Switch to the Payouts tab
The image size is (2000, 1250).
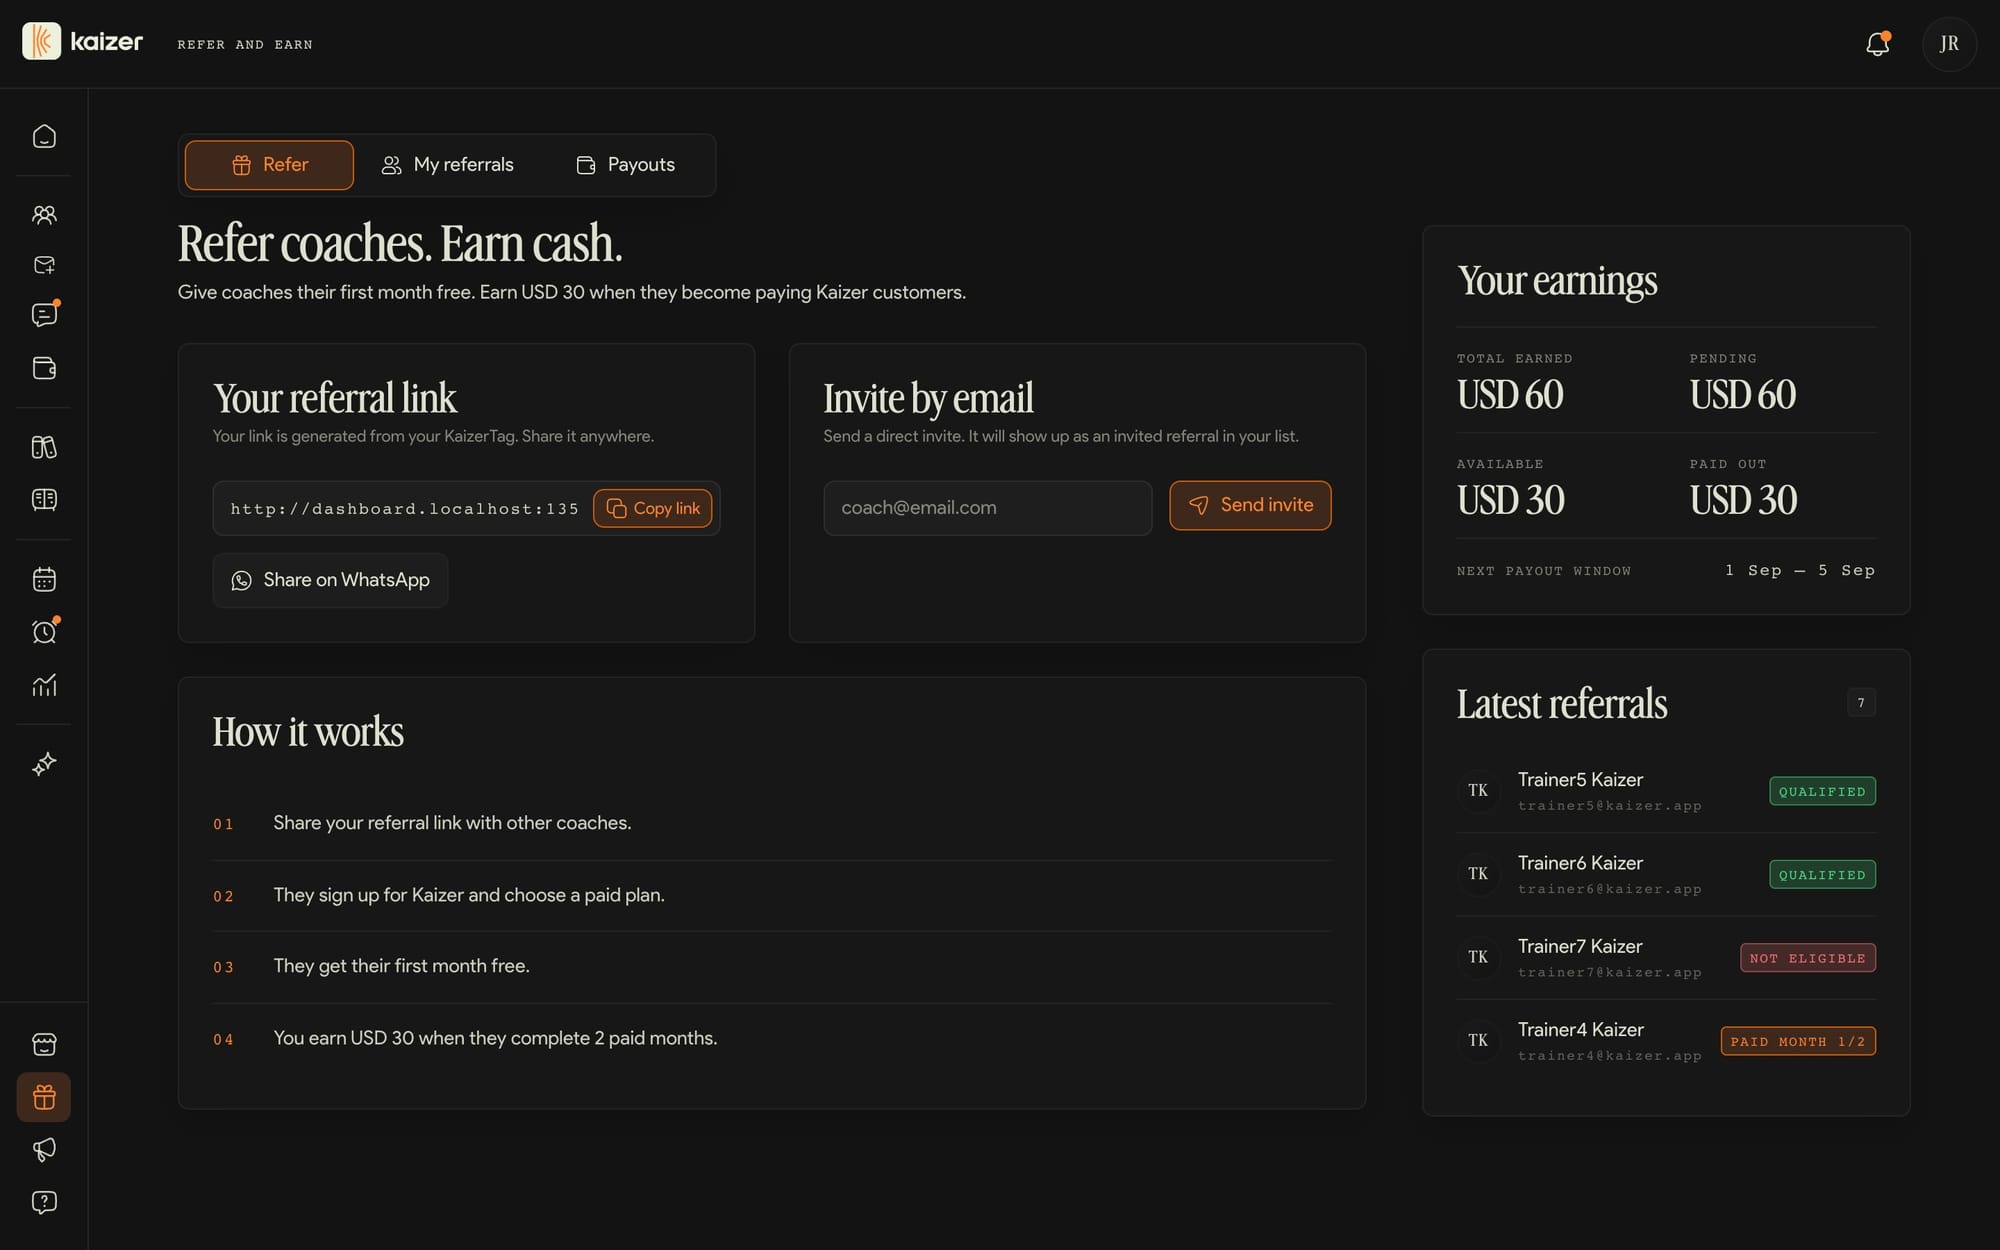(626, 165)
